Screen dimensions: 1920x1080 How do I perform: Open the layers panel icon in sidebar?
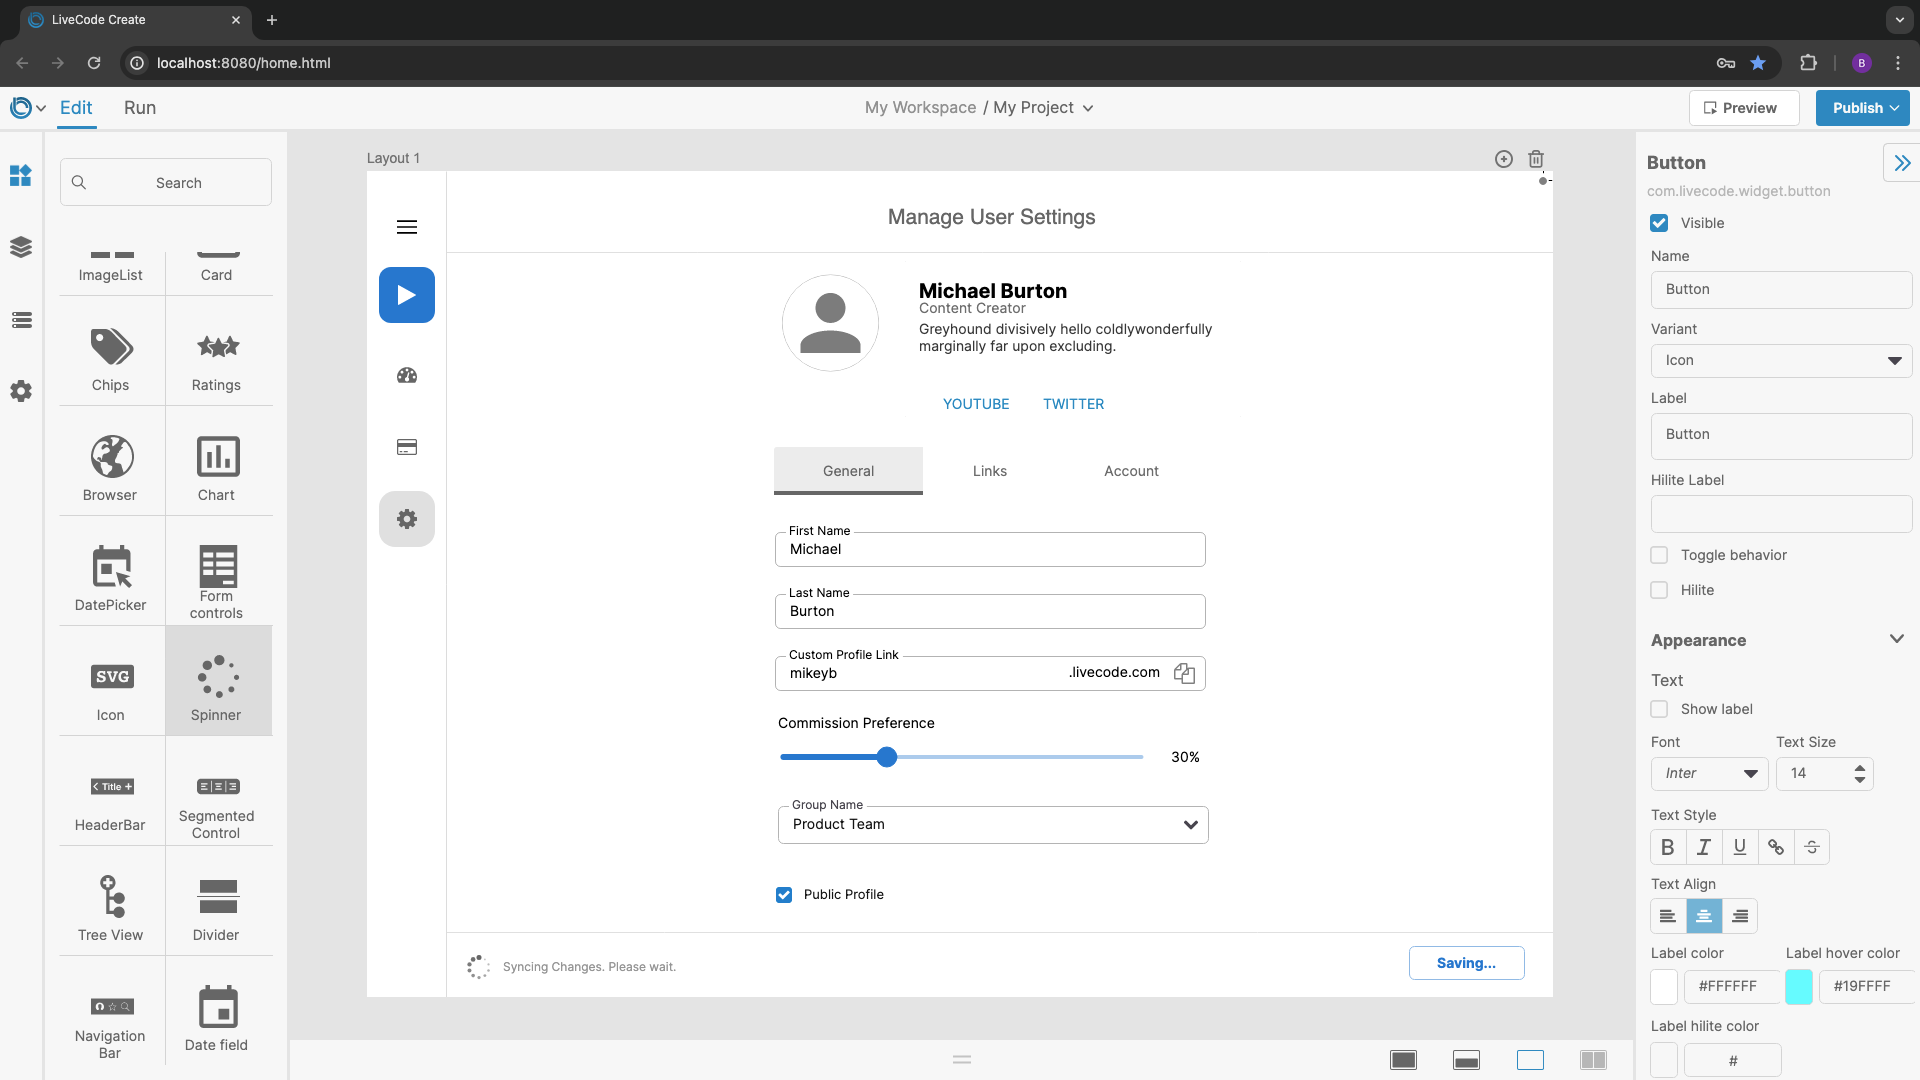21,247
